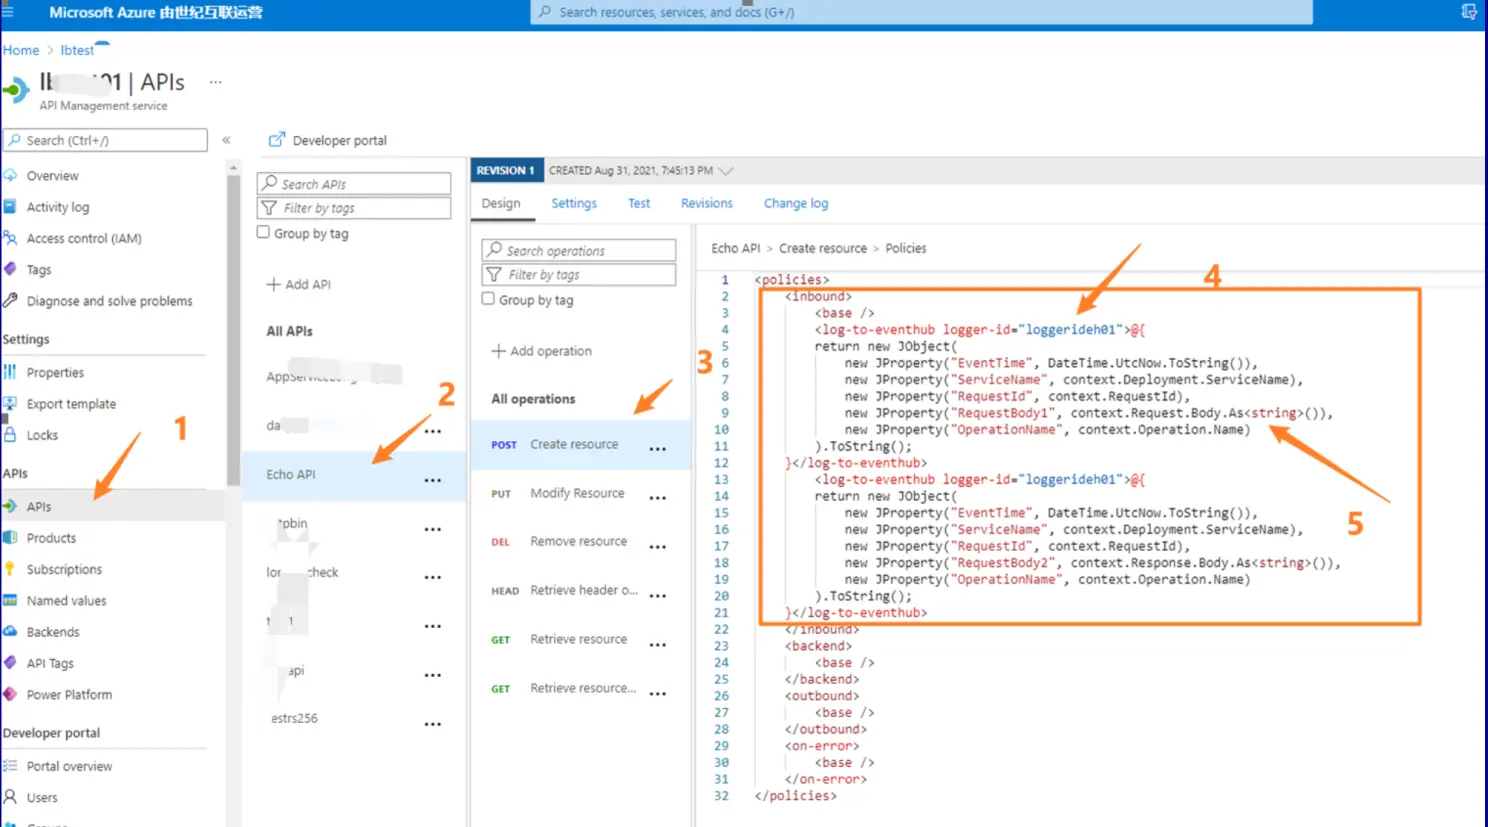Click the plus icon Add API

tap(273, 284)
